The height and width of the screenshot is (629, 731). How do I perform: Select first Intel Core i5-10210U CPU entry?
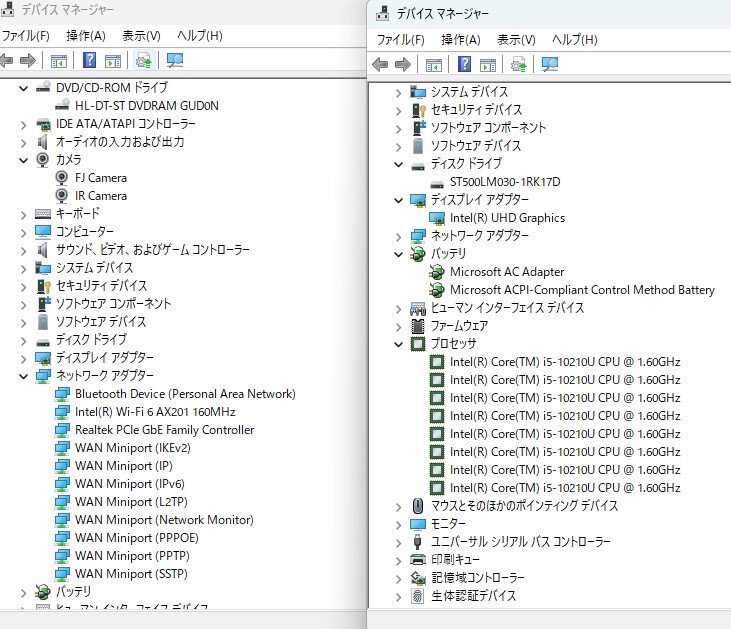565,362
